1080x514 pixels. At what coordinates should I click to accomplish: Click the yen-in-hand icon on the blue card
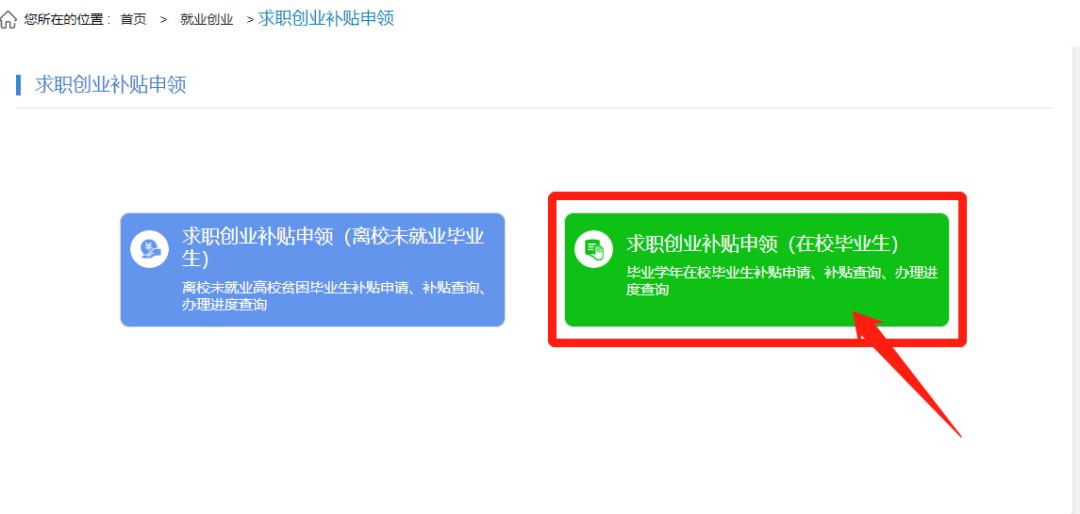click(x=149, y=249)
